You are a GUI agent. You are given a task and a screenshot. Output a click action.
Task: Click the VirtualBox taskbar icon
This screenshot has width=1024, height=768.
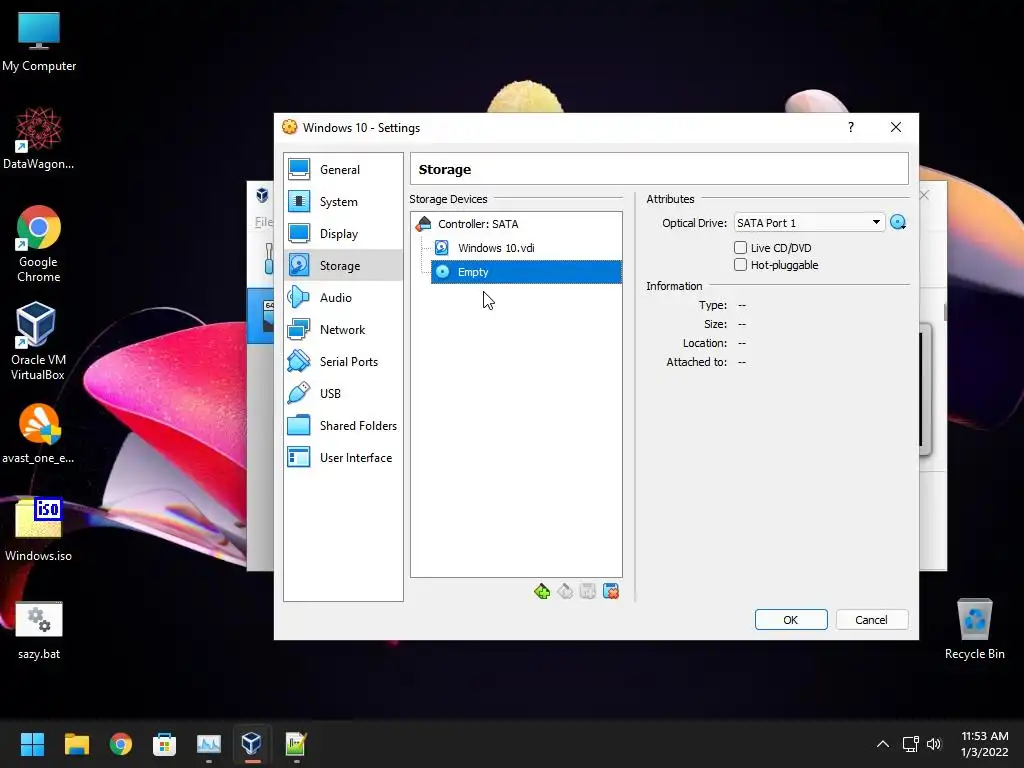(252, 744)
